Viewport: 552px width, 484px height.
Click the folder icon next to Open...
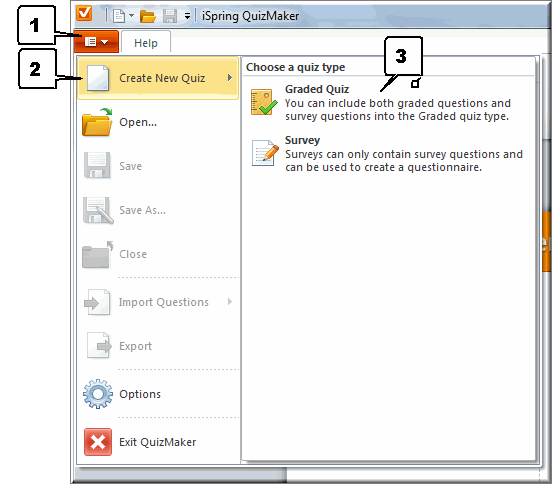[x=97, y=122]
